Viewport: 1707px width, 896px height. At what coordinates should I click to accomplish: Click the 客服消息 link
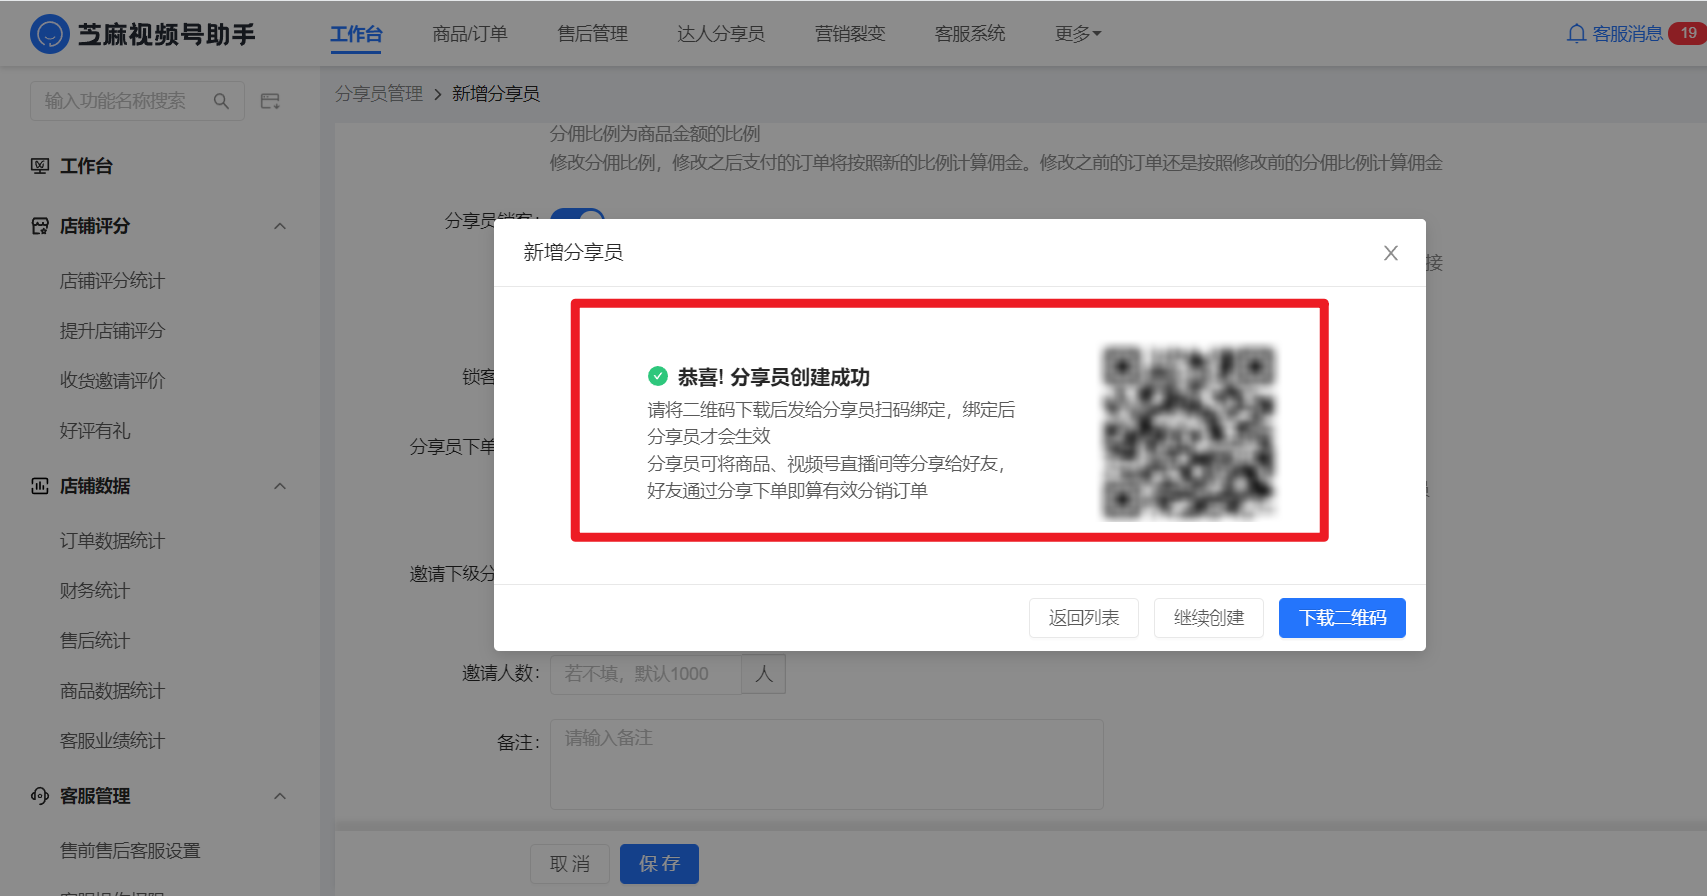[1627, 34]
